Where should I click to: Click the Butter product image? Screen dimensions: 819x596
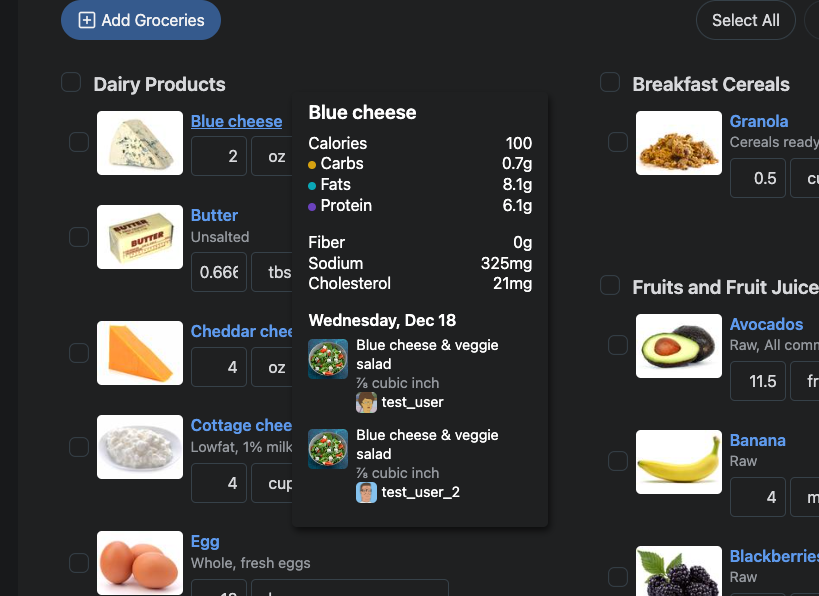coord(140,237)
